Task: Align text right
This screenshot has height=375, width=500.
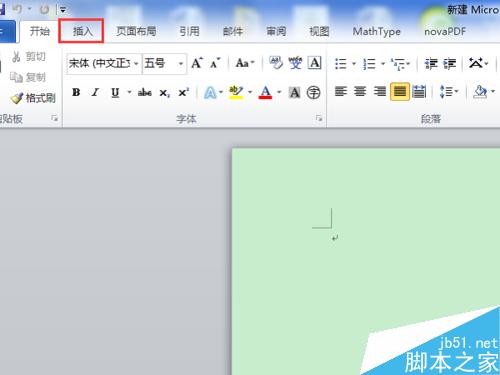Action: (380, 91)
